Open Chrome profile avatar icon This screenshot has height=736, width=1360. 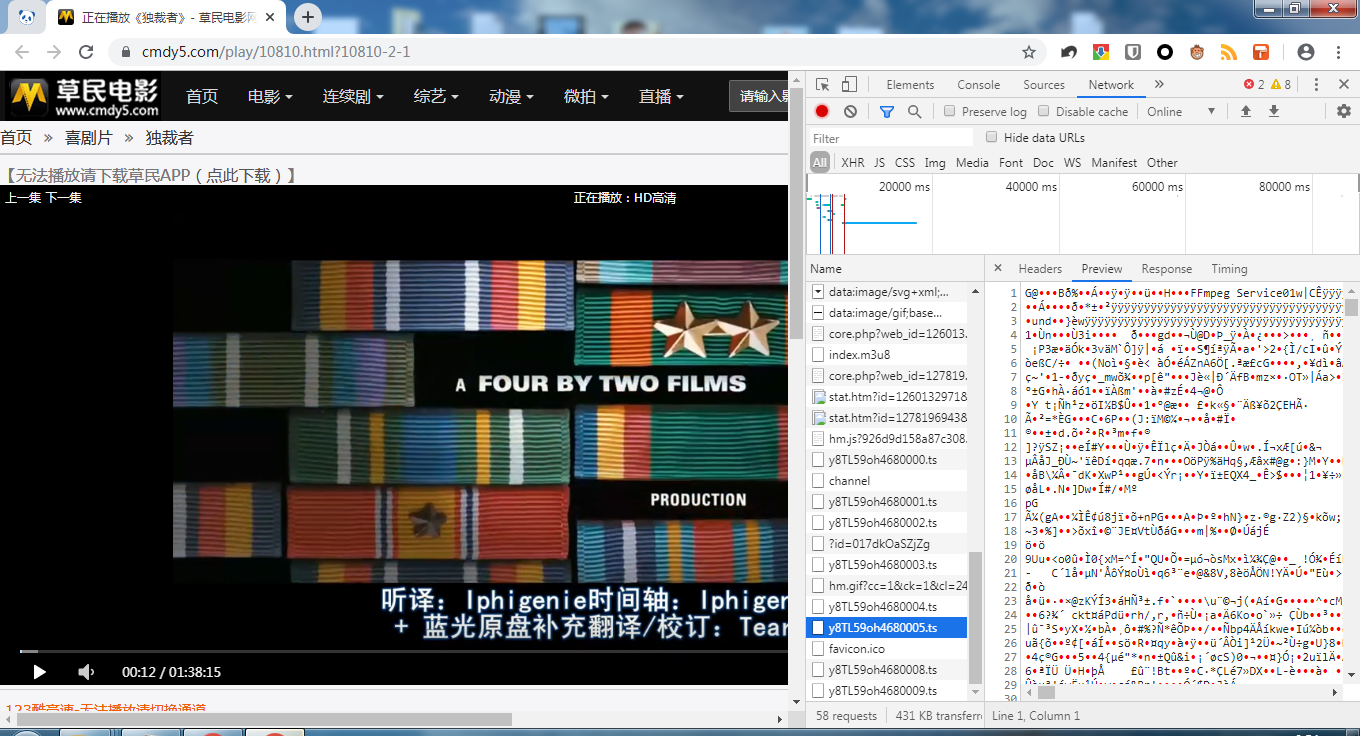pos(1305,52)
